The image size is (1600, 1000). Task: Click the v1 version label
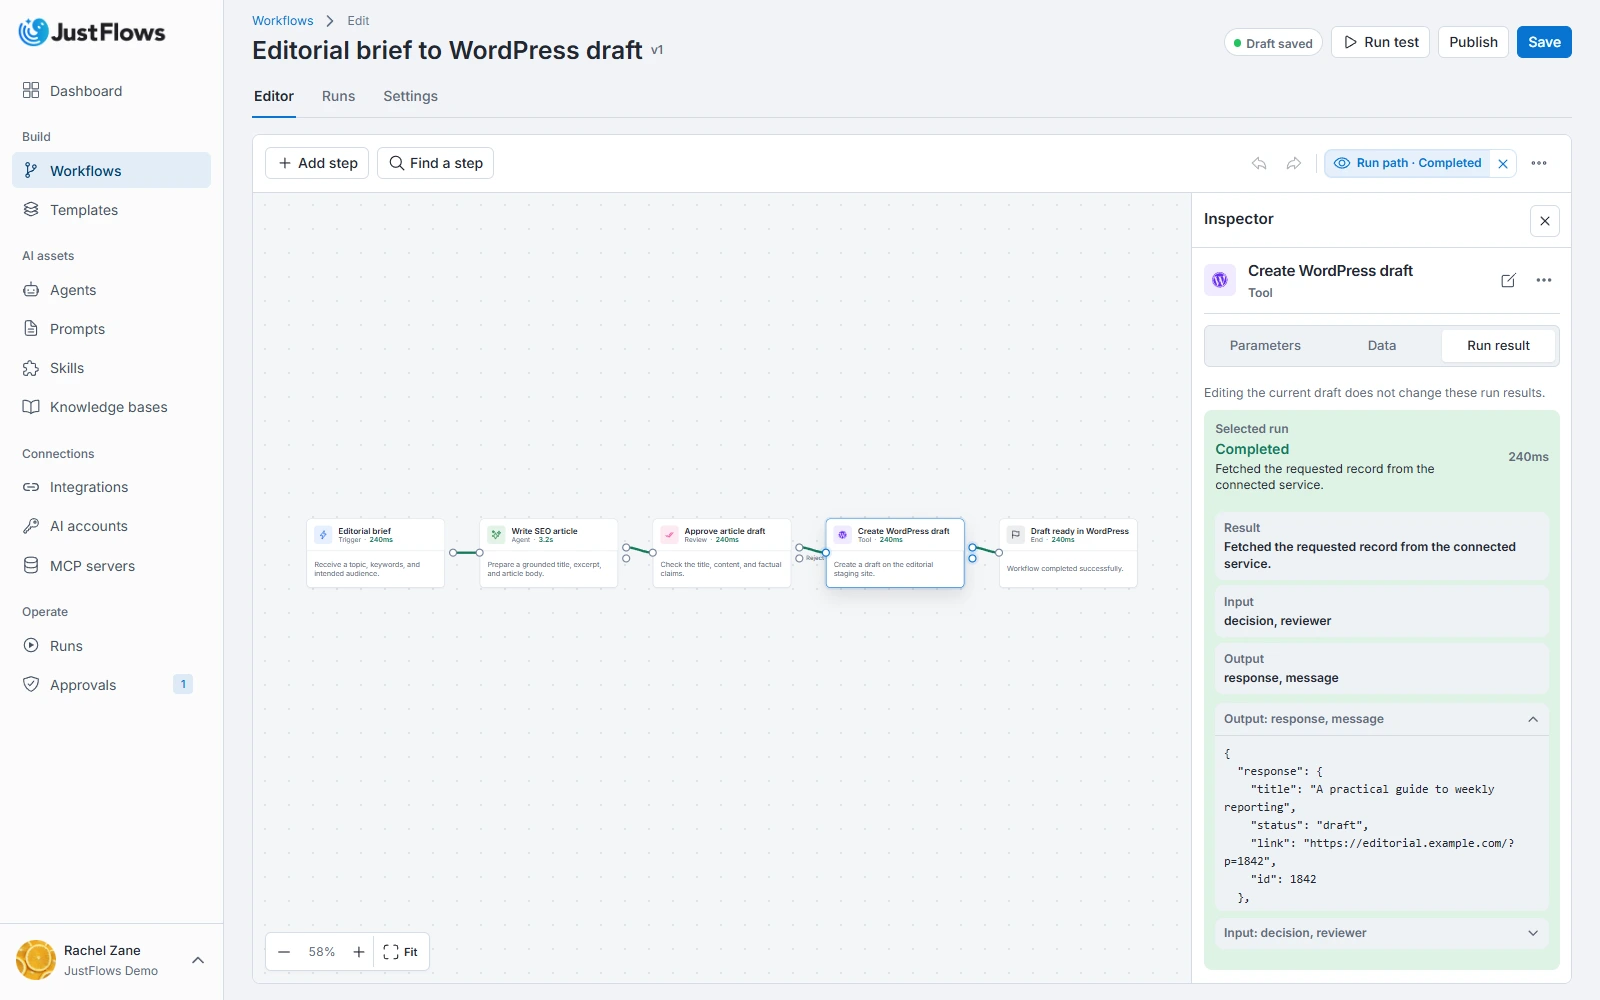tap(657, 50)
